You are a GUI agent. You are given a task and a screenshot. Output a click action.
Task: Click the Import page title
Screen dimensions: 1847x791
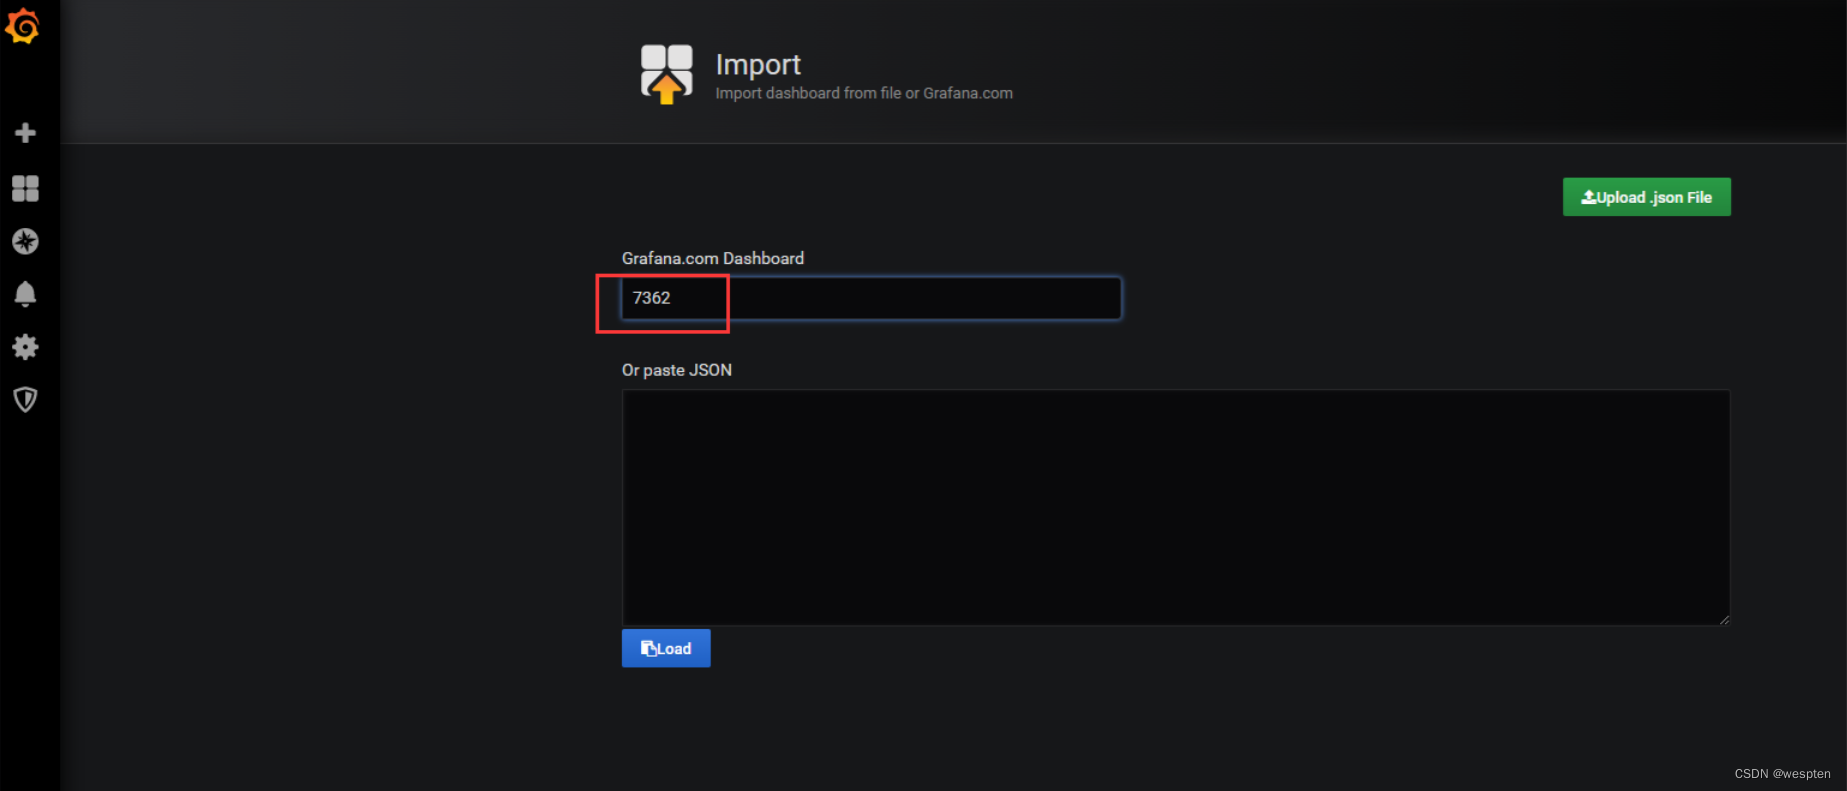tap(758, 65)
